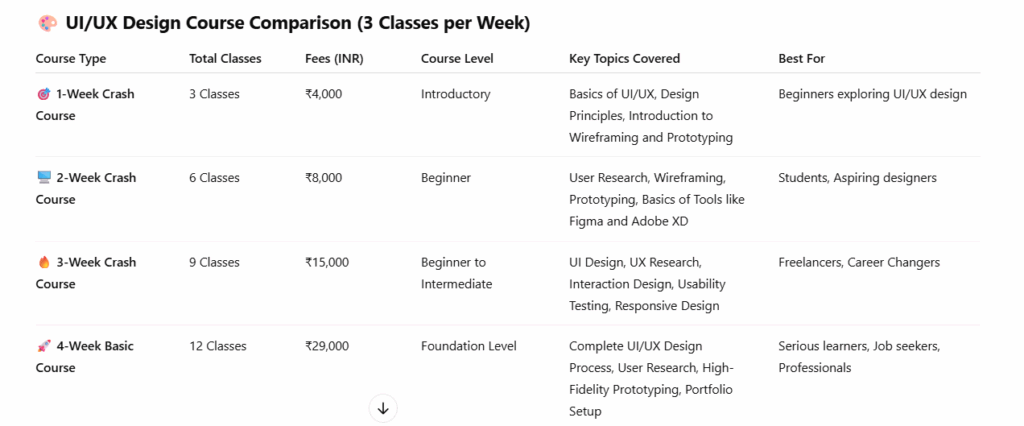This screenshot has width=1024, height=426.
Task: Click the palette emoji icon in title
Action: coord(46,23)
